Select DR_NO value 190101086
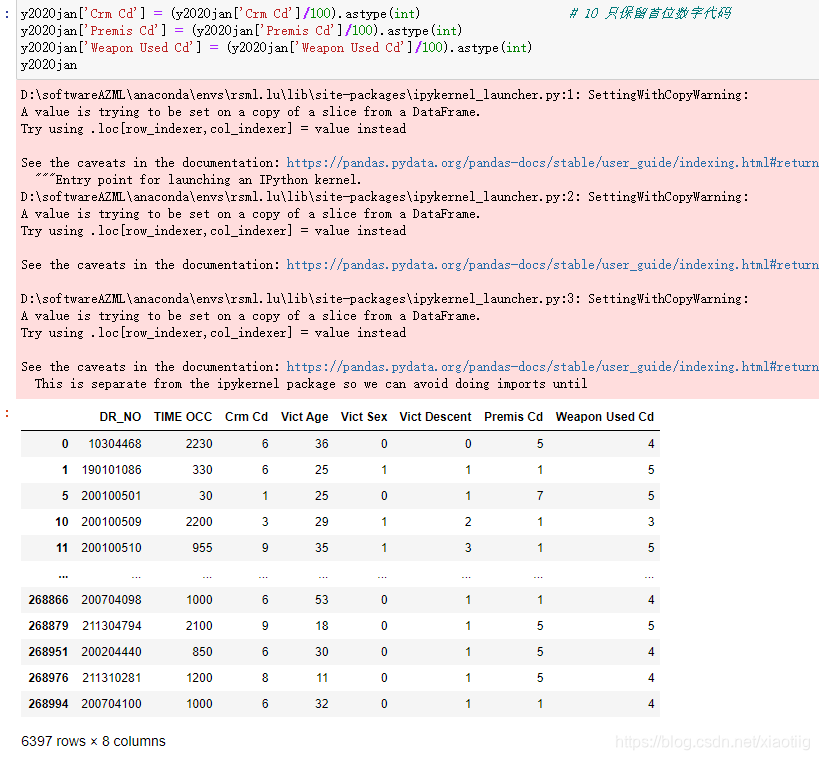819x760 pixels. (x=112, y=470)
